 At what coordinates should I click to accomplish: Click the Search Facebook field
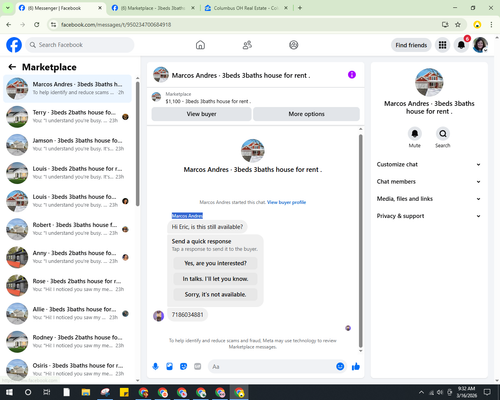point(80,45)
